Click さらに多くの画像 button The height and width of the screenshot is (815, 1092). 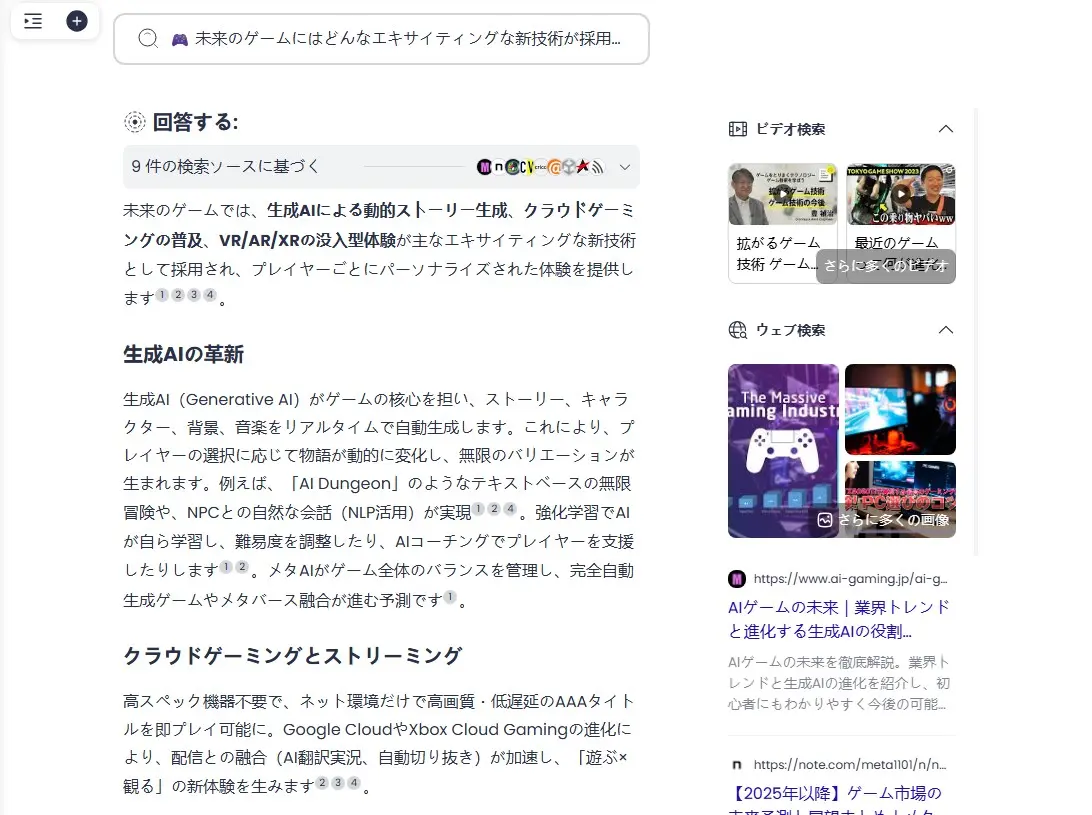(882, 520)
